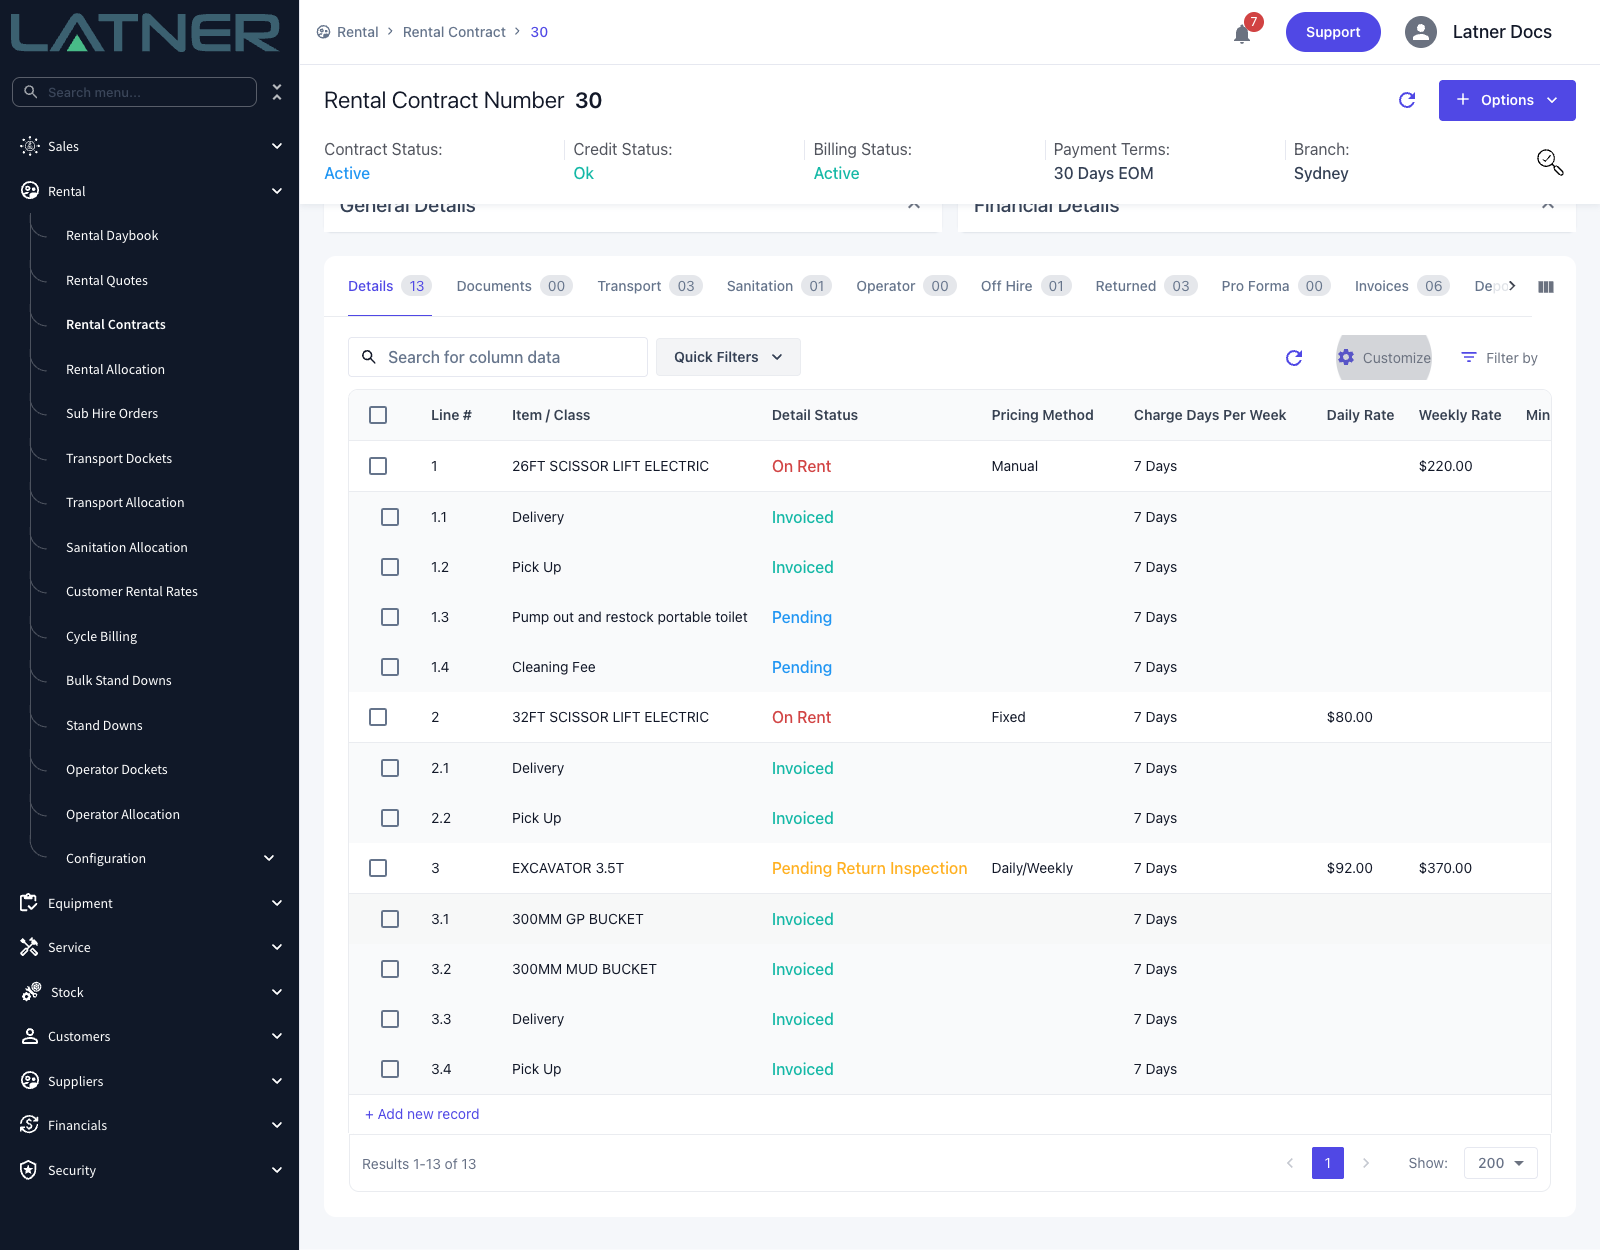Click the Support button
The width and height of the screenshot is (1600, 1250).
(1333, 32)
